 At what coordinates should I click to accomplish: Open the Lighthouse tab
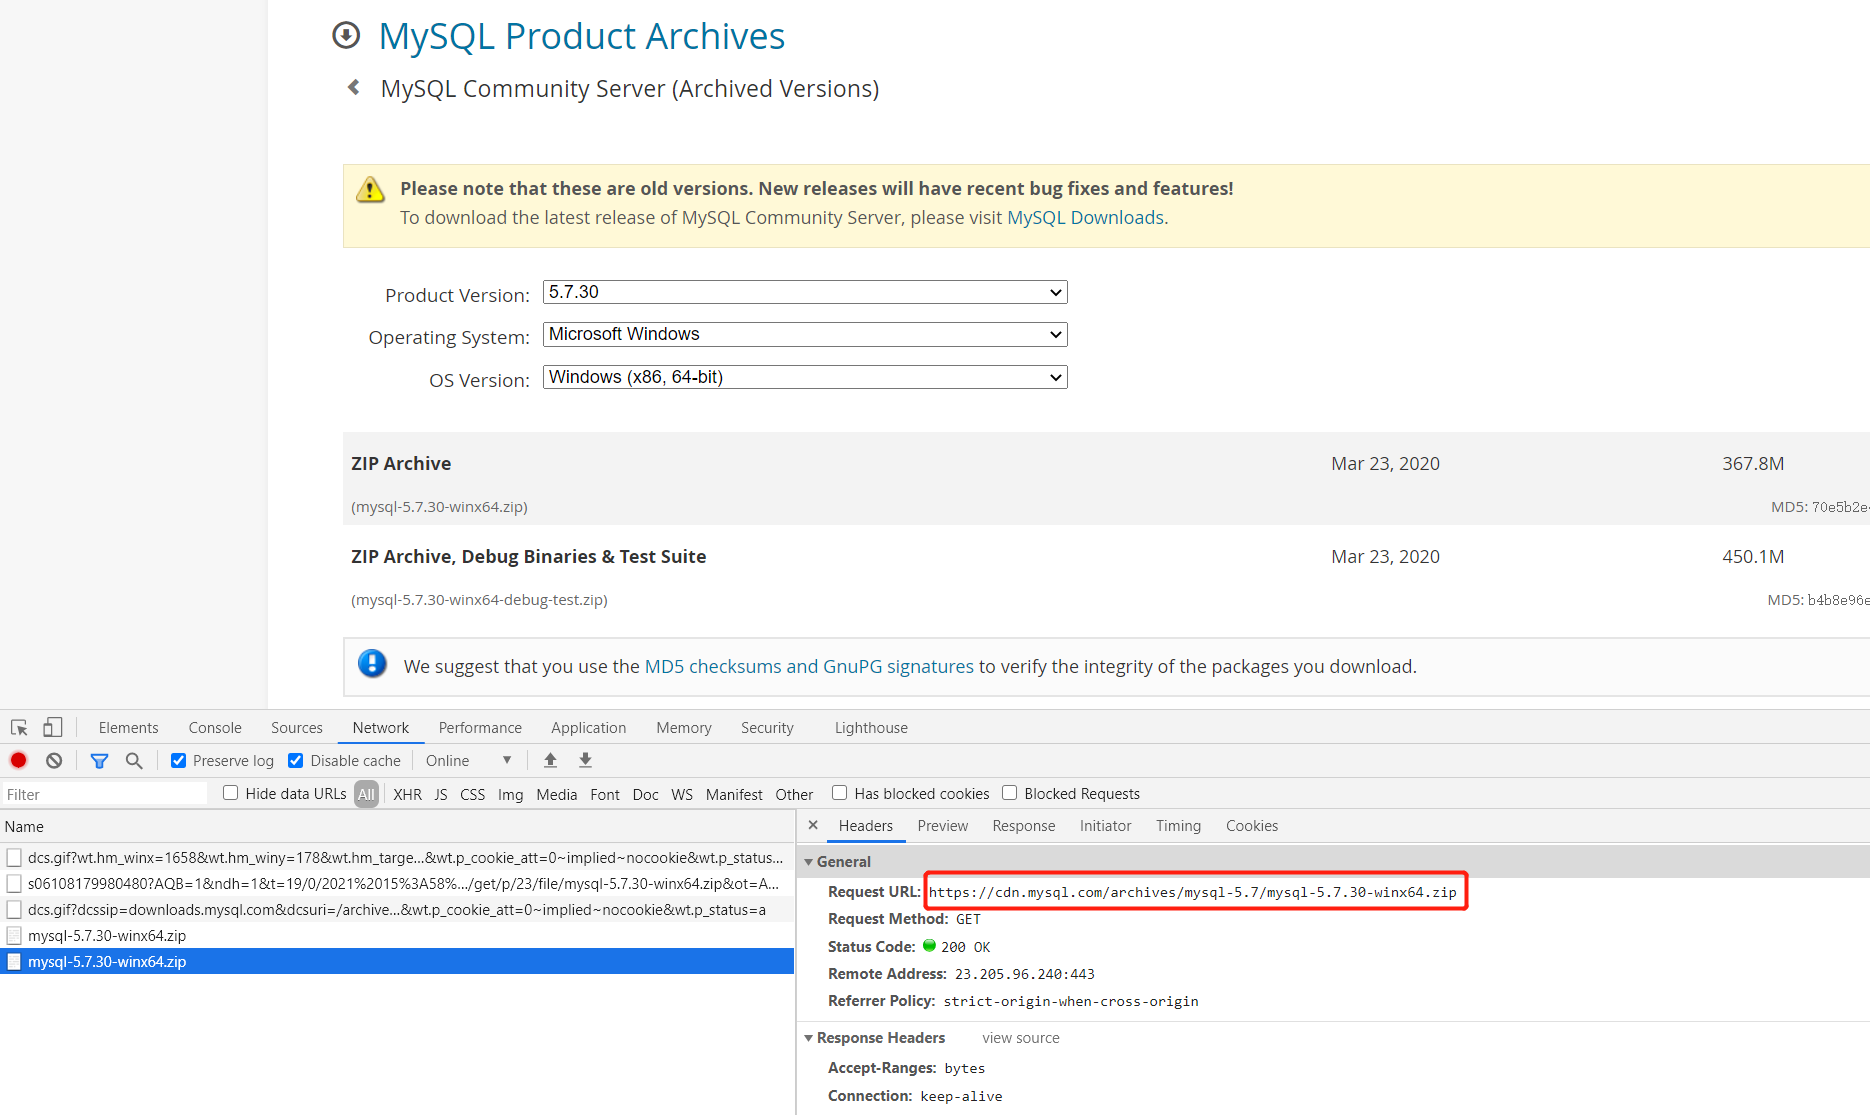click(x=872, y=728)
